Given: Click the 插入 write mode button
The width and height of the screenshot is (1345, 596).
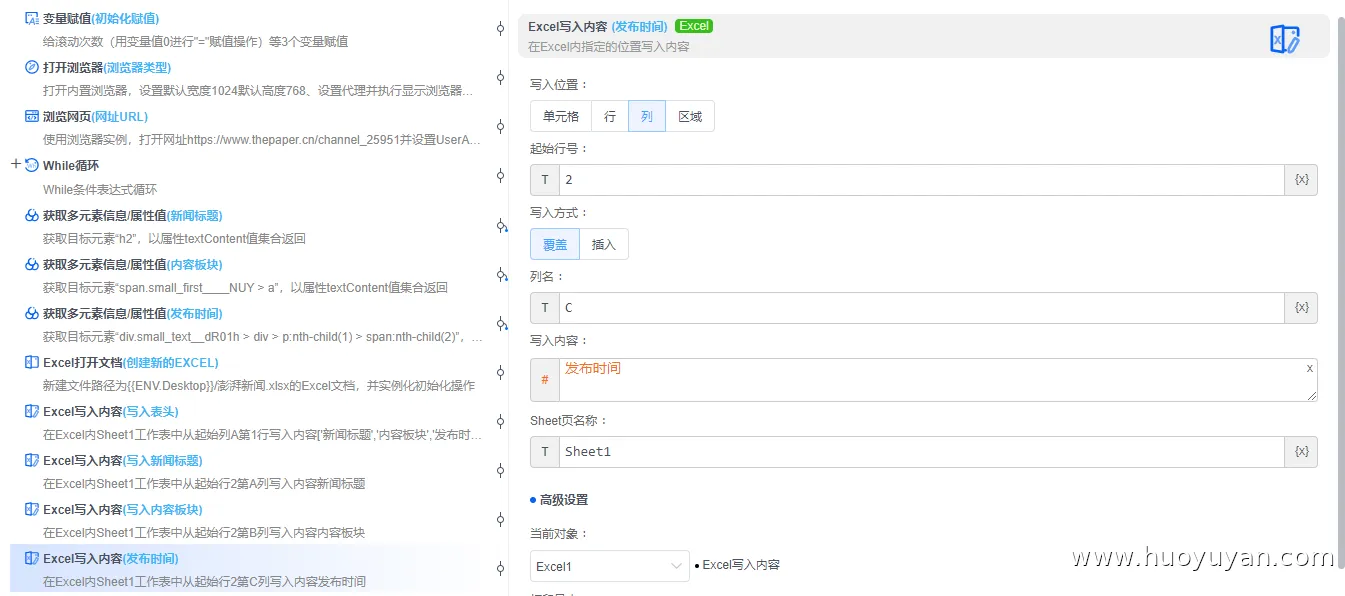Looking at the screenshot, I should (603, 243).
